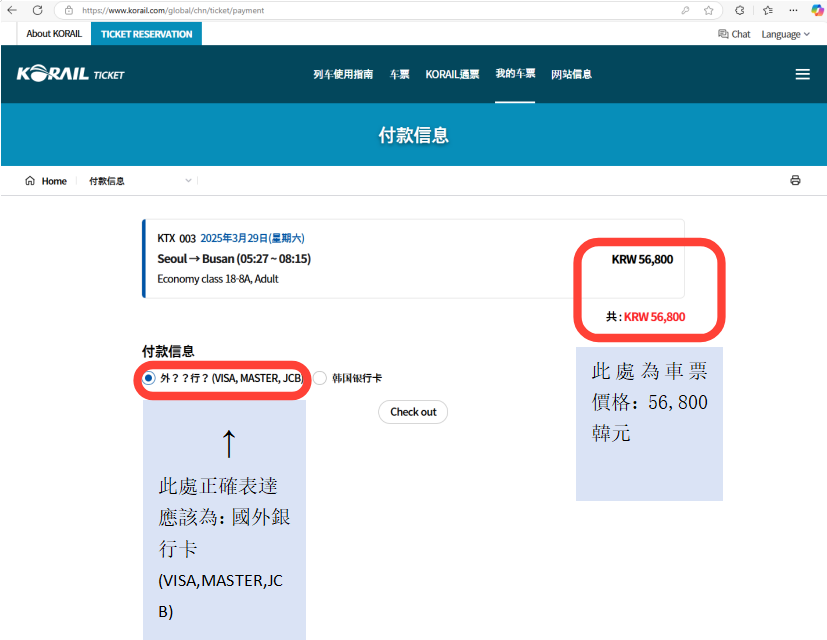Switch to the About KORAIL tab

[x=52, y=34]
